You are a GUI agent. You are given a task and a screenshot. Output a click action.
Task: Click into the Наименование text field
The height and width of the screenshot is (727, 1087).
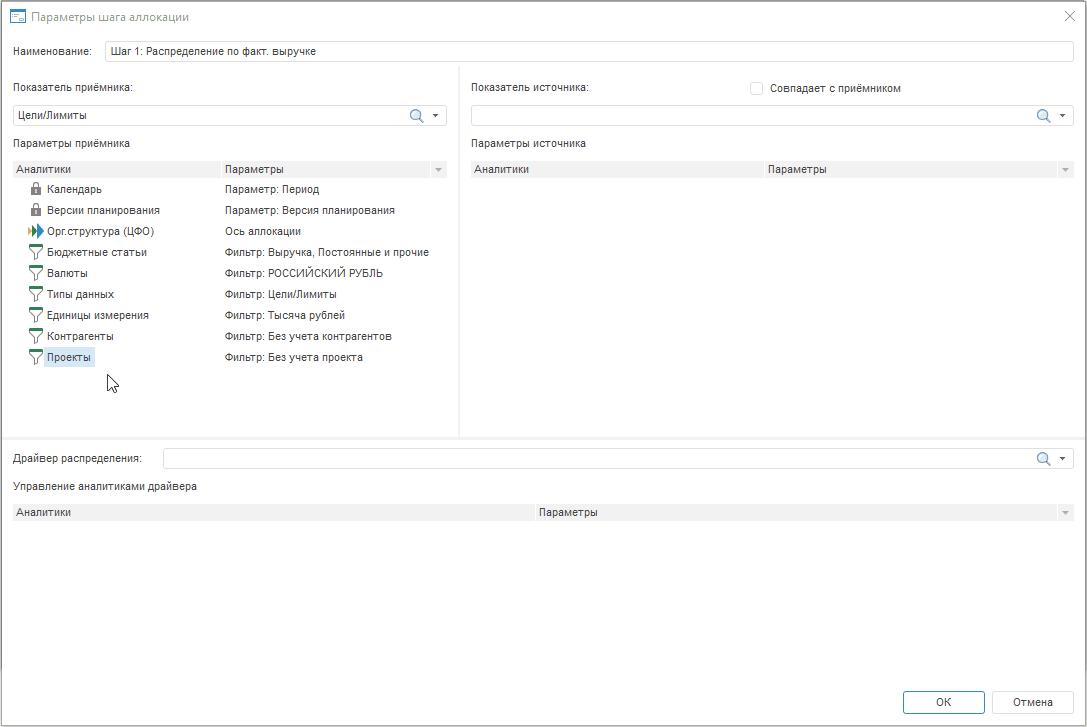coord(588,51)
